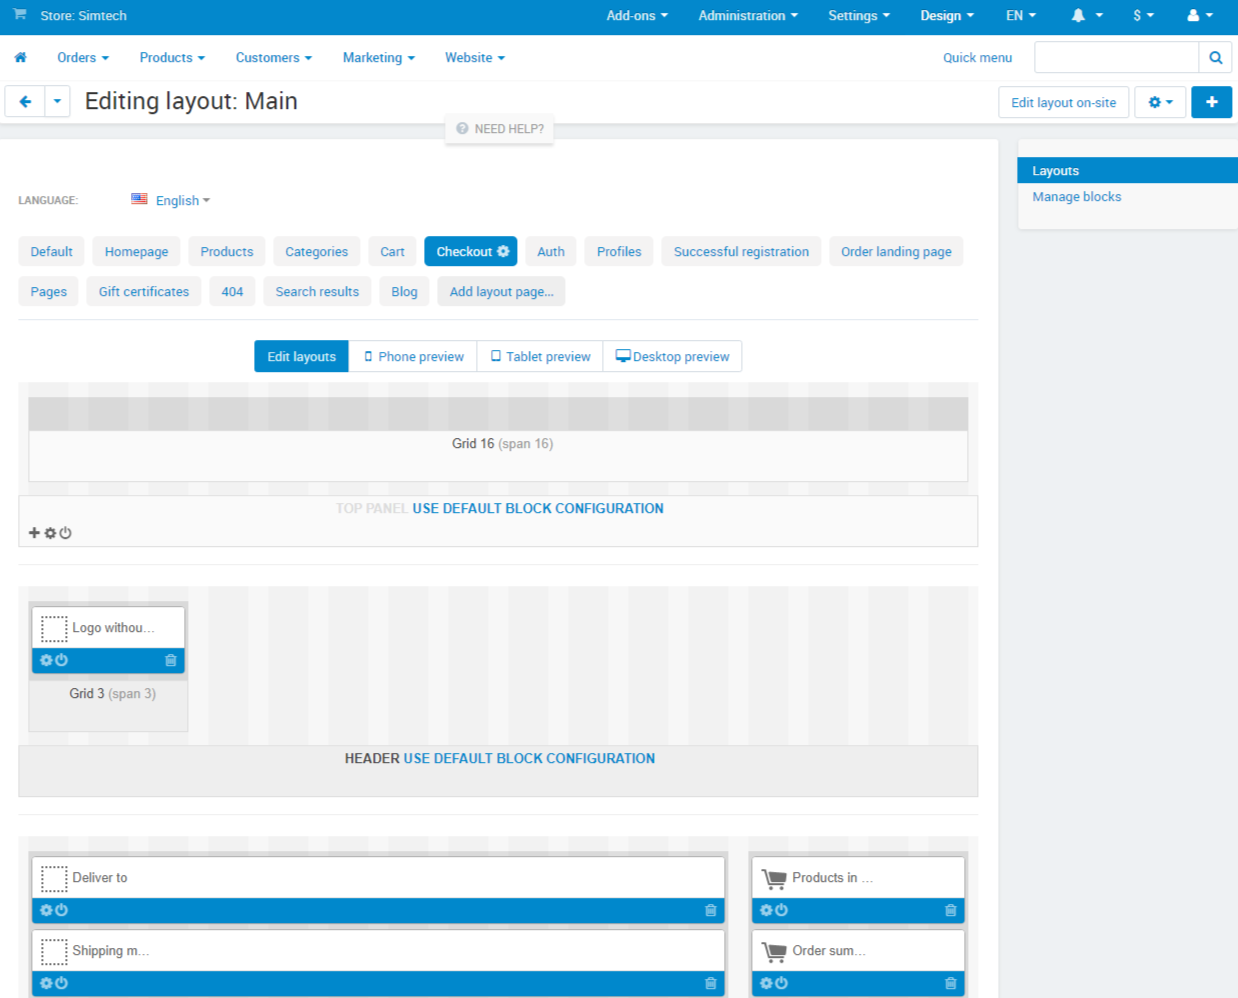1238x998 pixels.
Task: Add a block to Top Panel with plus icon
Action: tap(34, 533)
